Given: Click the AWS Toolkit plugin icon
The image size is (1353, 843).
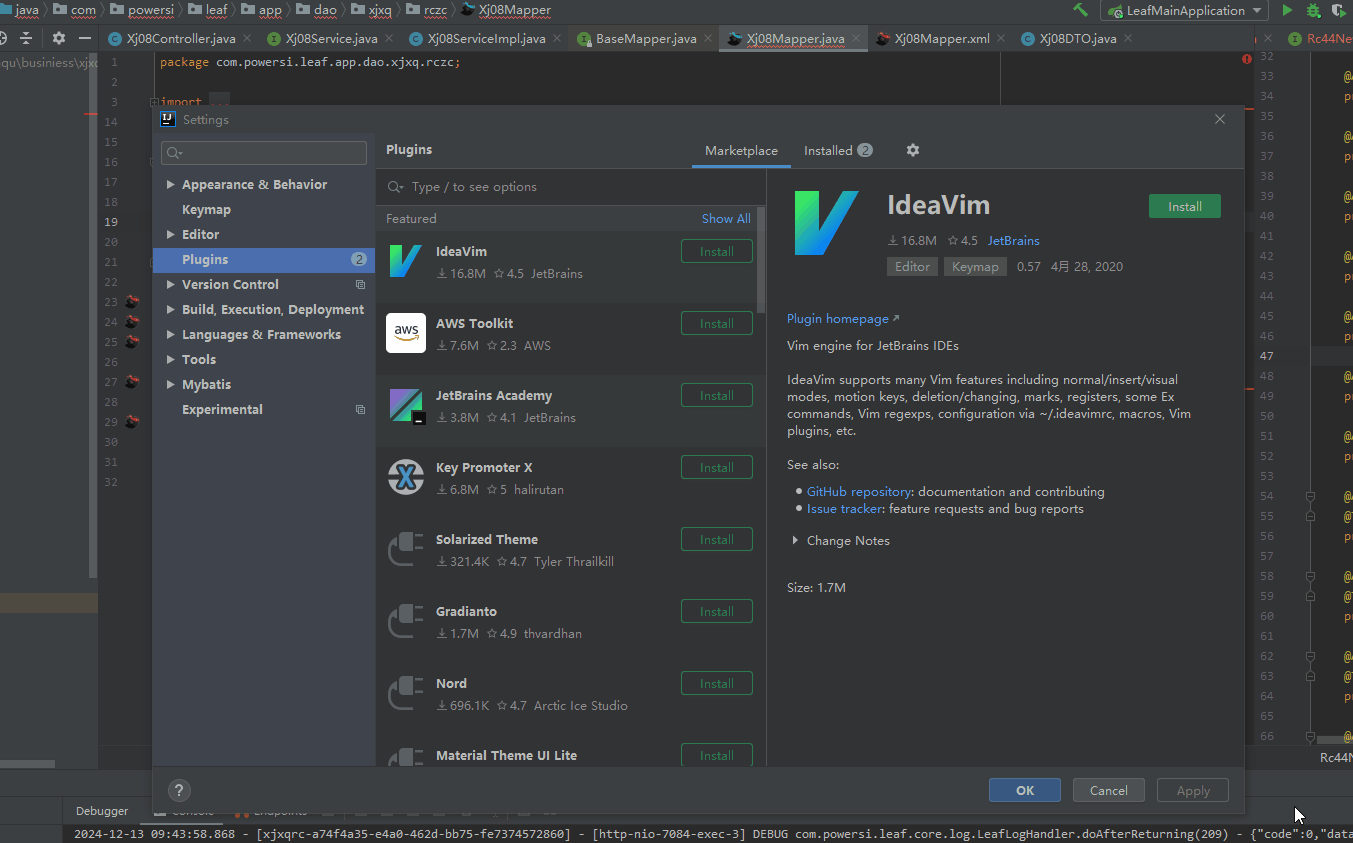Looking at the screenshot, I should (x=405, y=333).
